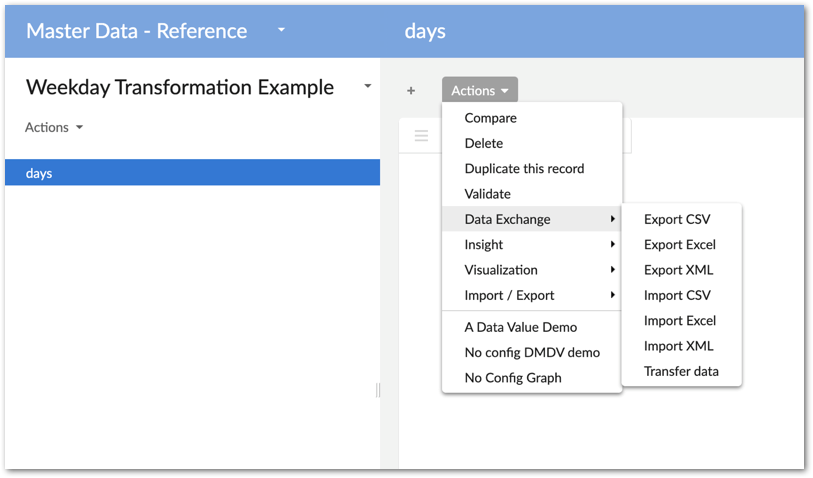Choose Export CSV from submenu
This screenshot has height=478, width=813.
click(x=677, y=219)
